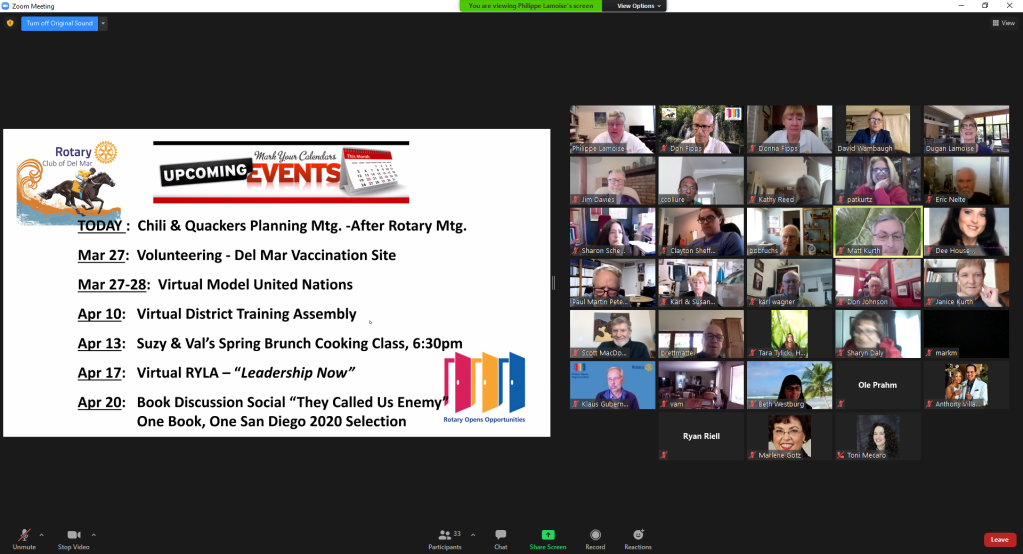Open the View Options menu
Viewport: 1023px width, 554px height.
pyautogui.click(x=638, y=6)
